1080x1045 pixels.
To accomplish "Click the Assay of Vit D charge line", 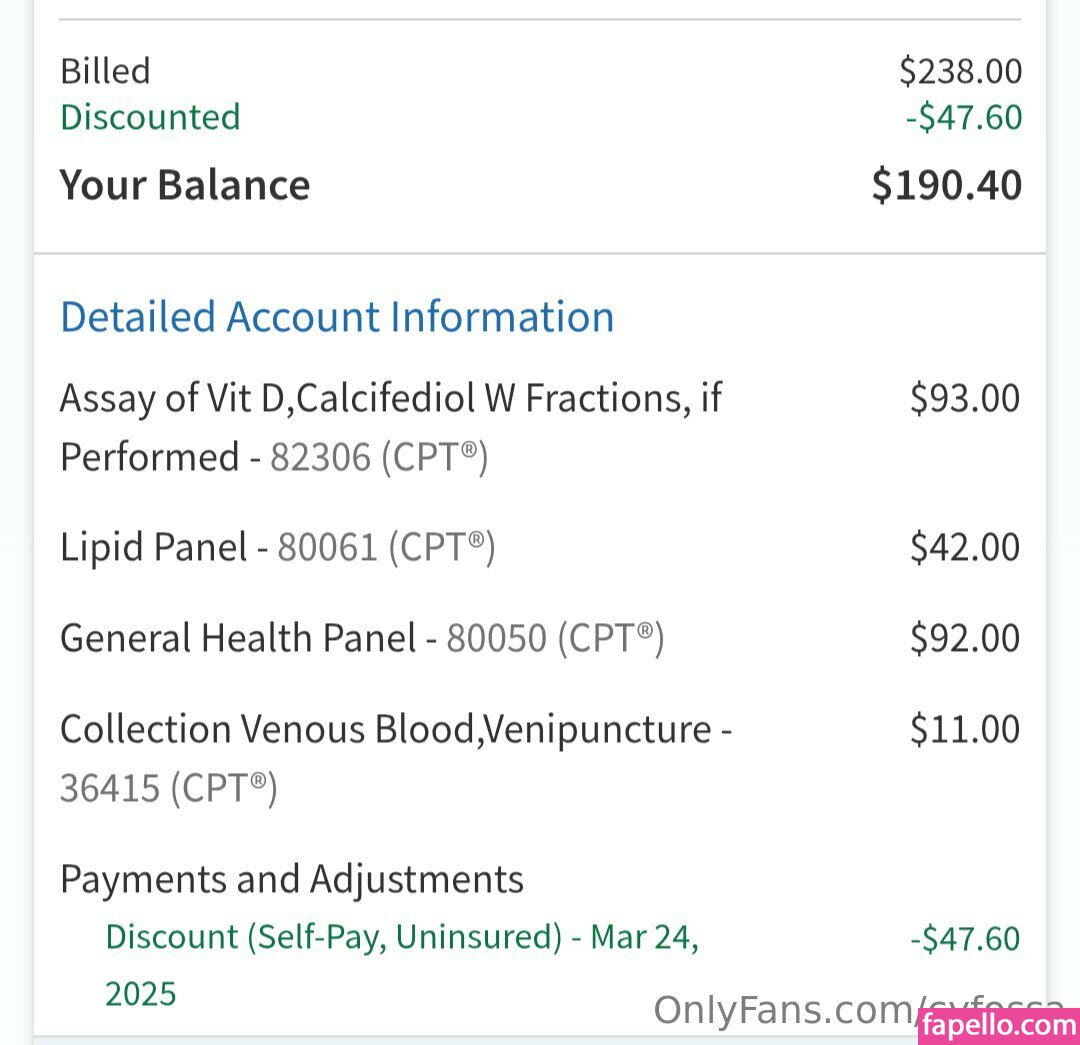I will (390, 399).
